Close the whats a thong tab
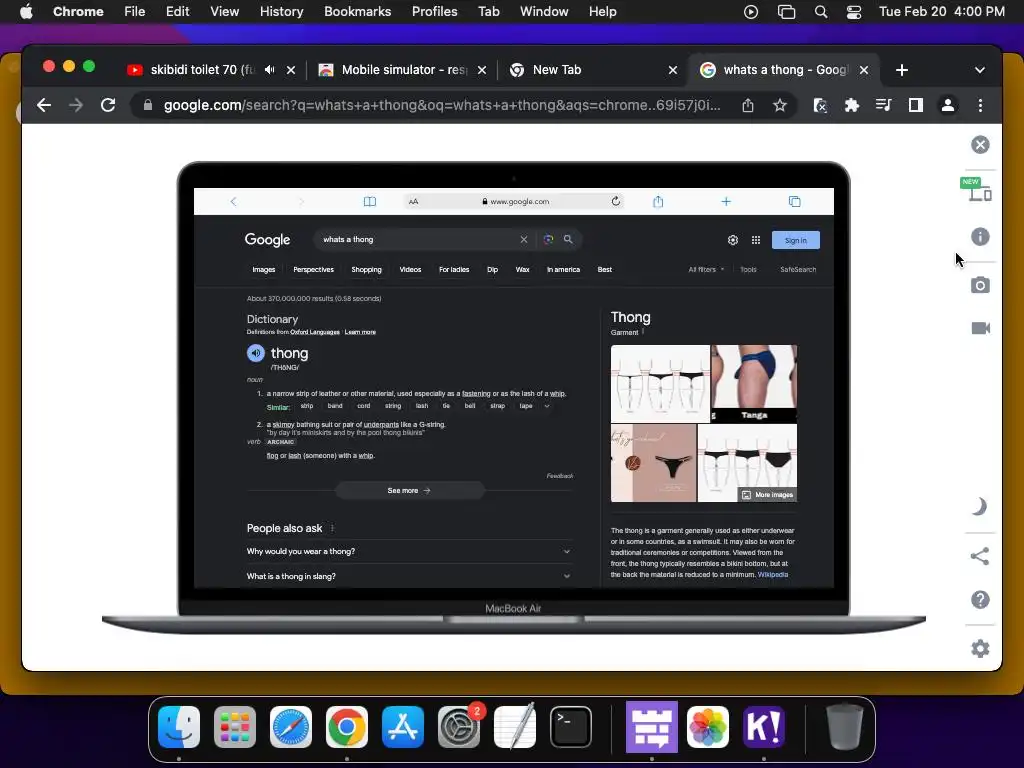Image resolution: width=1024 pixels, height=768 pixels. [864, 70]
